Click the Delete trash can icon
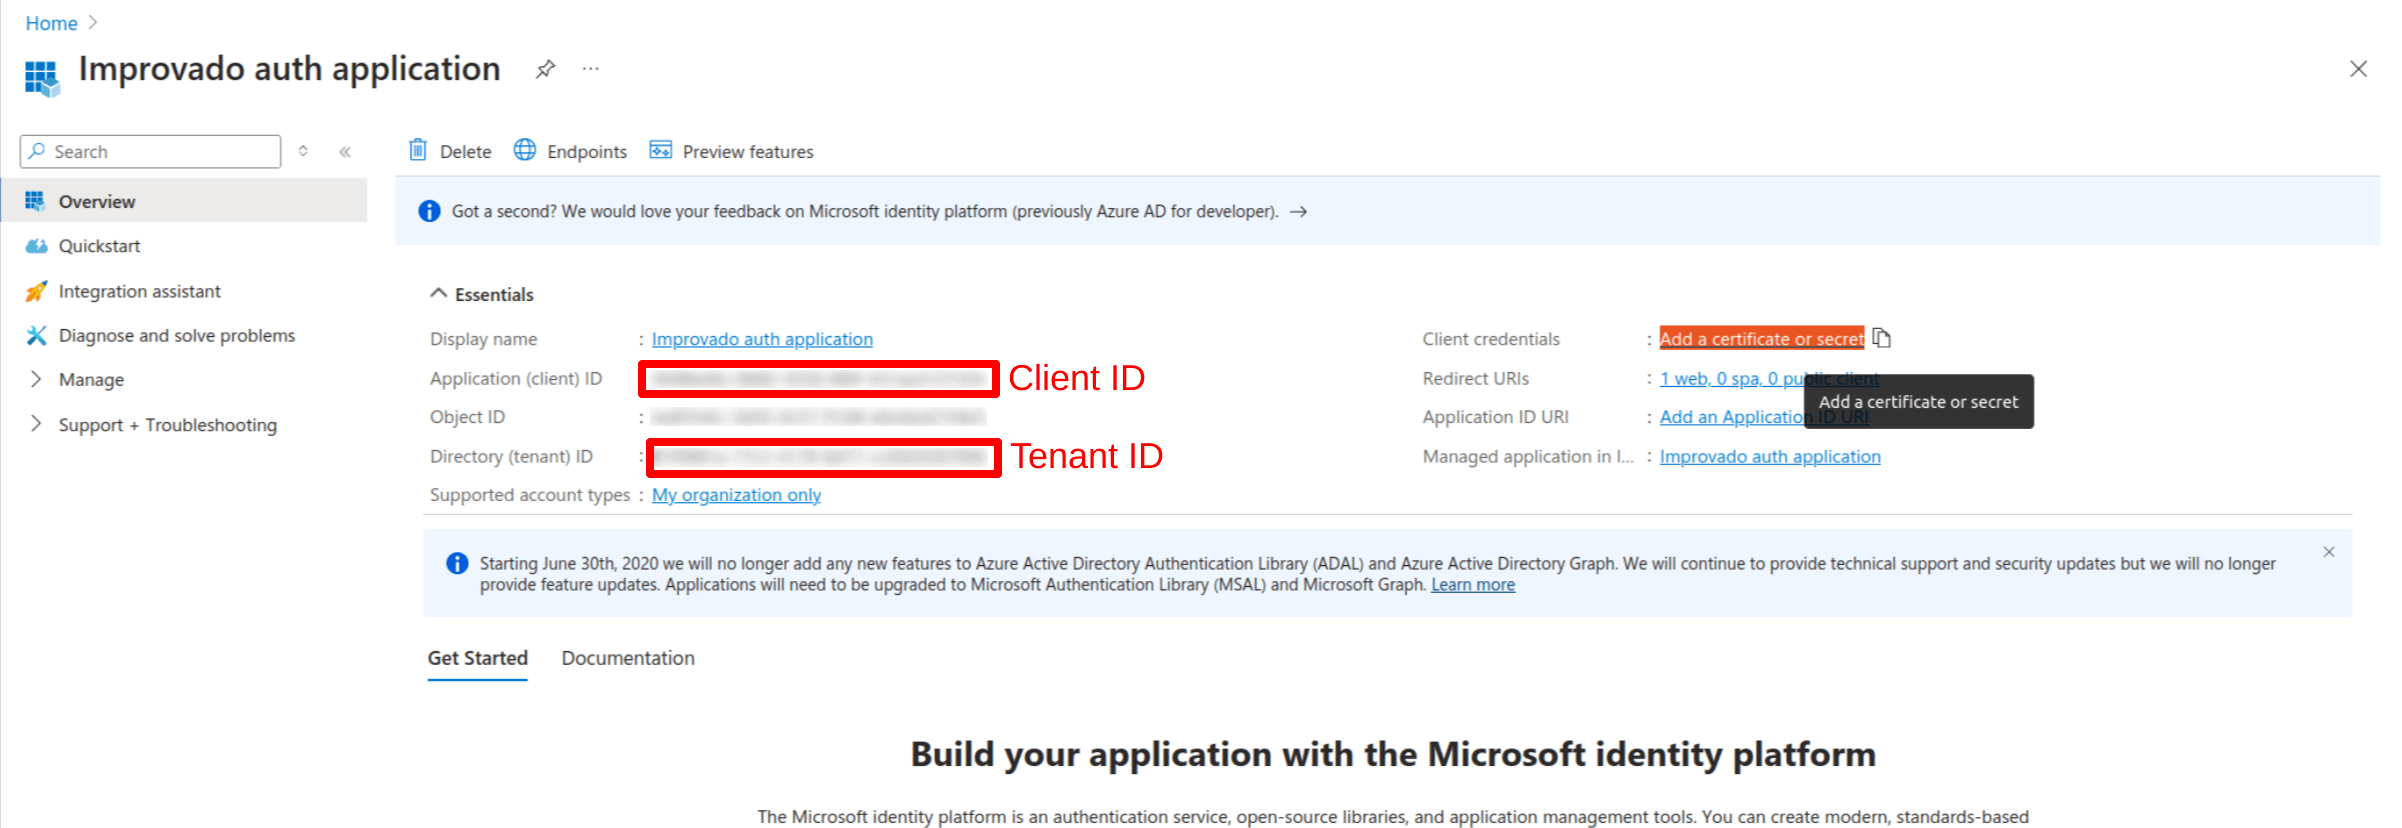Screen dimensions: 2402x828 coord(418,150)
